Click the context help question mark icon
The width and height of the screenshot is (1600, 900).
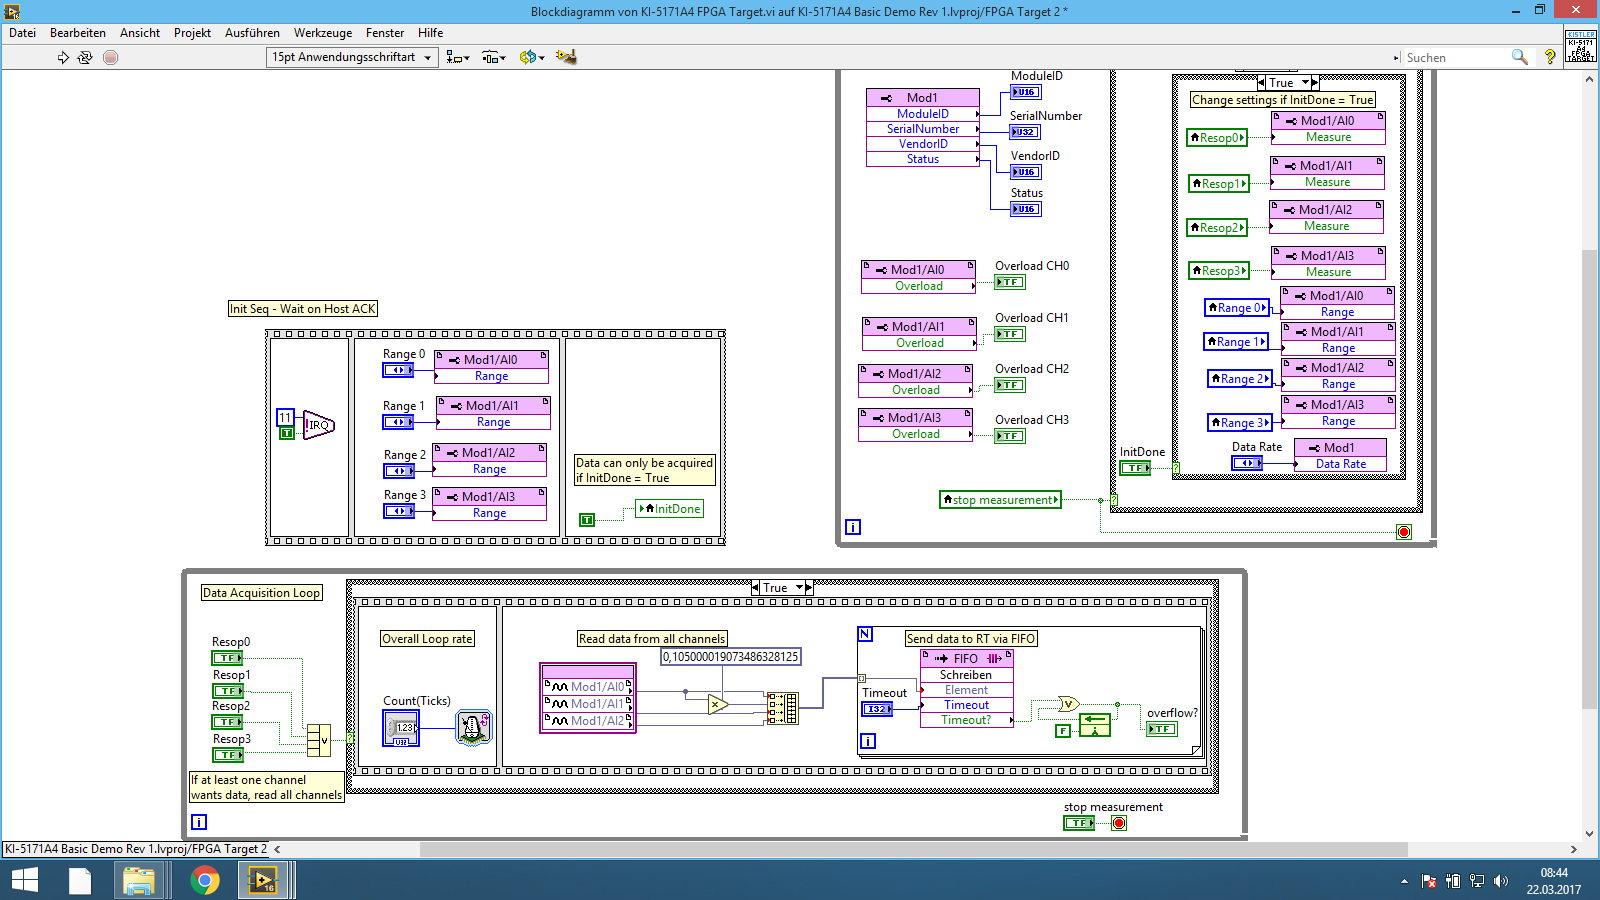point(1550,57)
